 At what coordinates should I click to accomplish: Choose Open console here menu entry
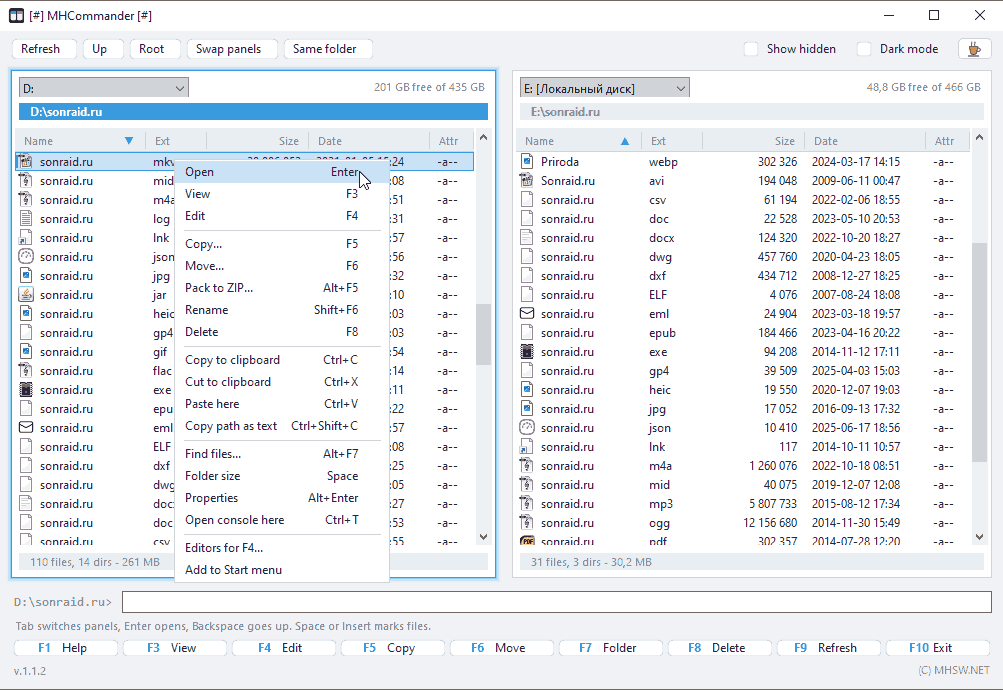click(281, 520)
